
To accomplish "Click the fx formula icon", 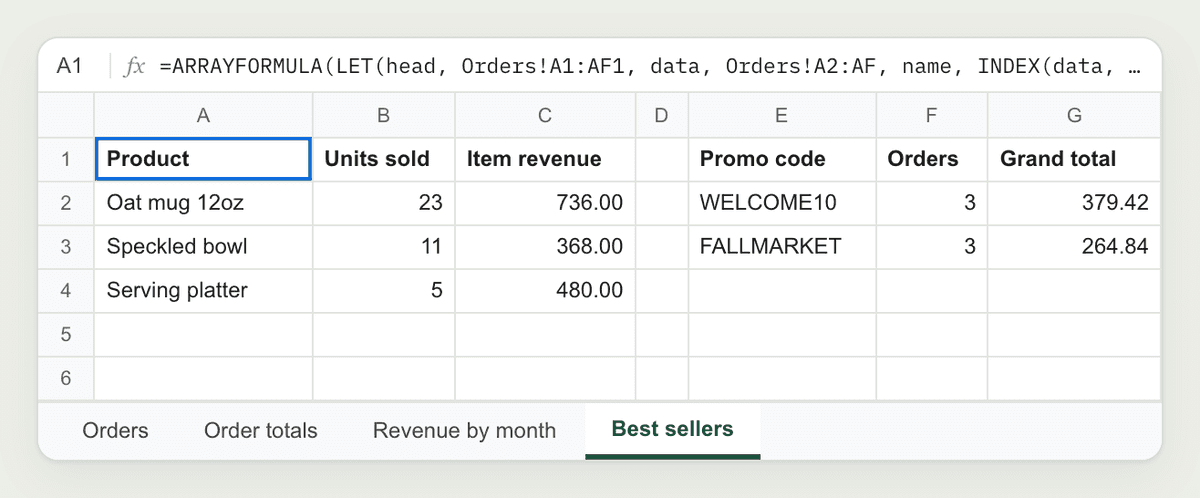I will 134,67.
